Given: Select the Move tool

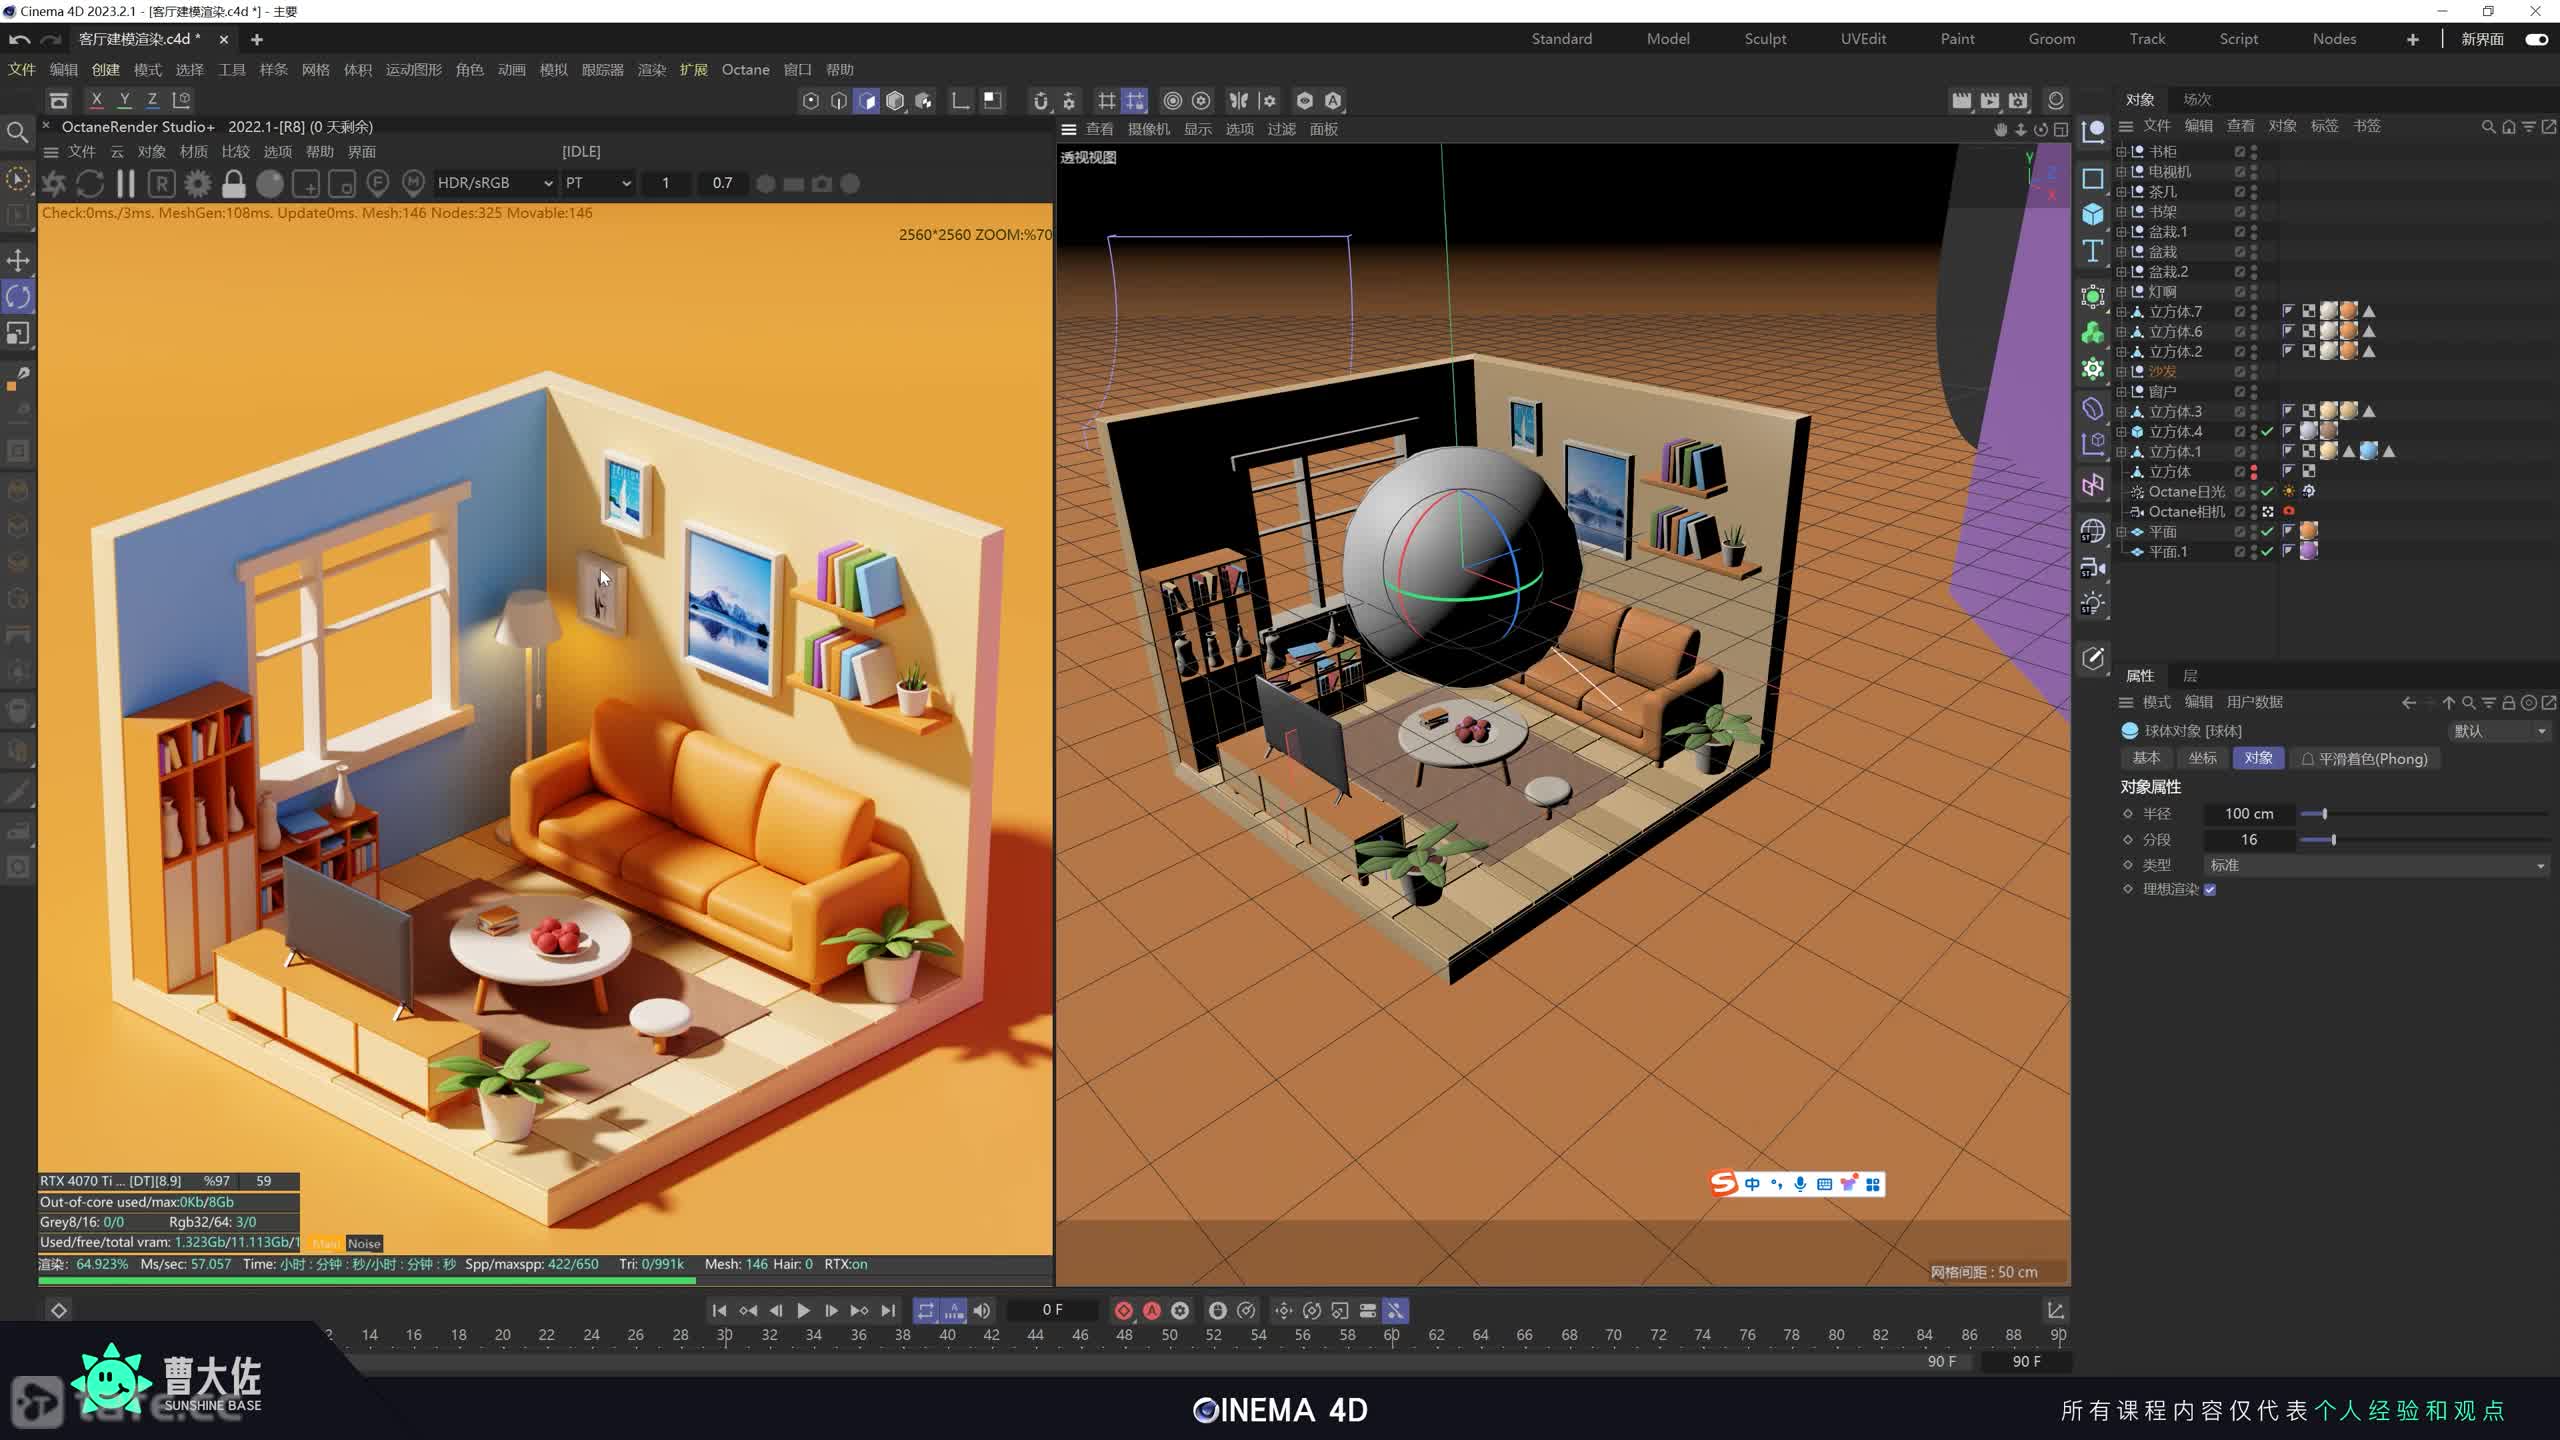Looking at the screenshot, I should 18,260.
